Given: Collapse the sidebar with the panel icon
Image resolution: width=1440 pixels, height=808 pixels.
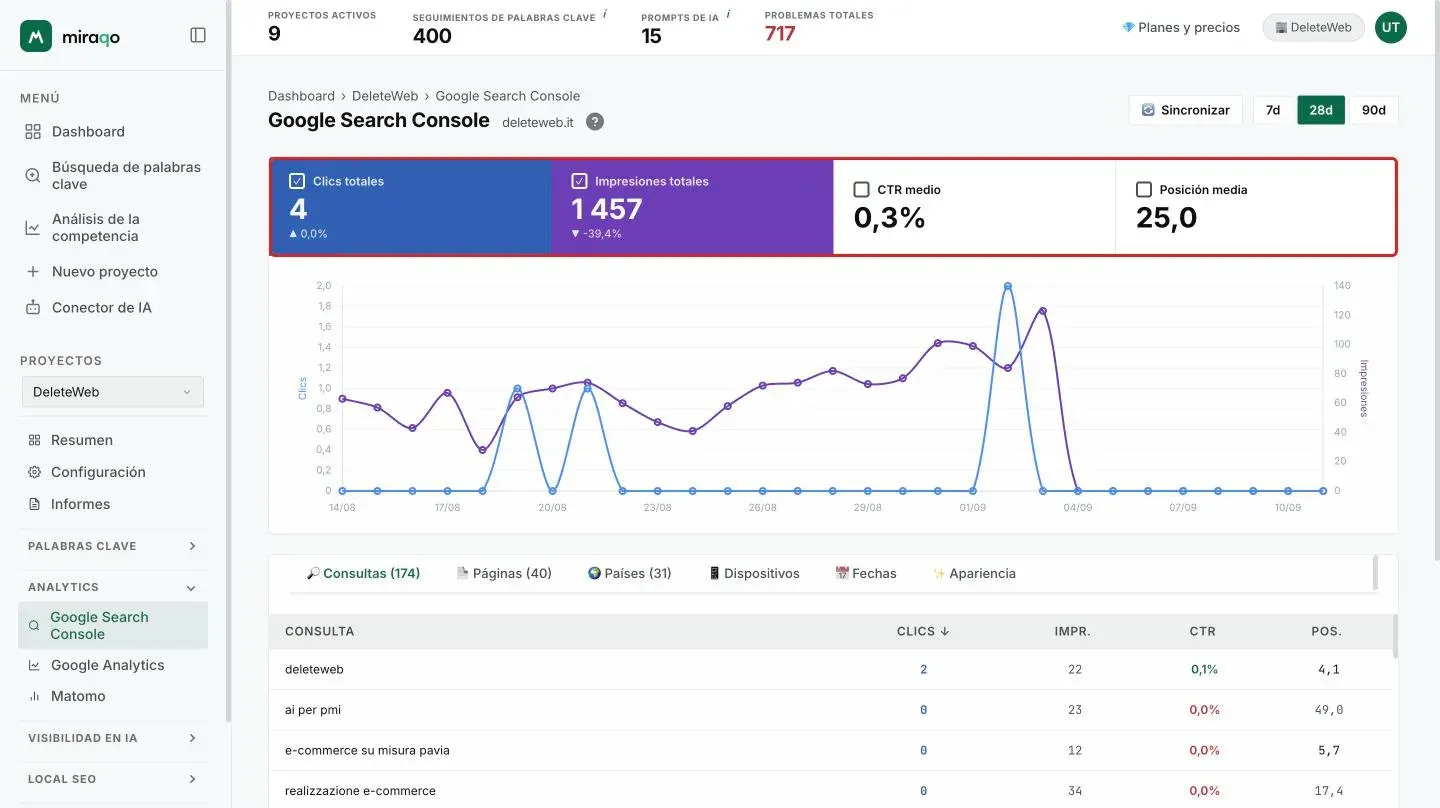Looking at the screenshot, I should pos(198,35).
